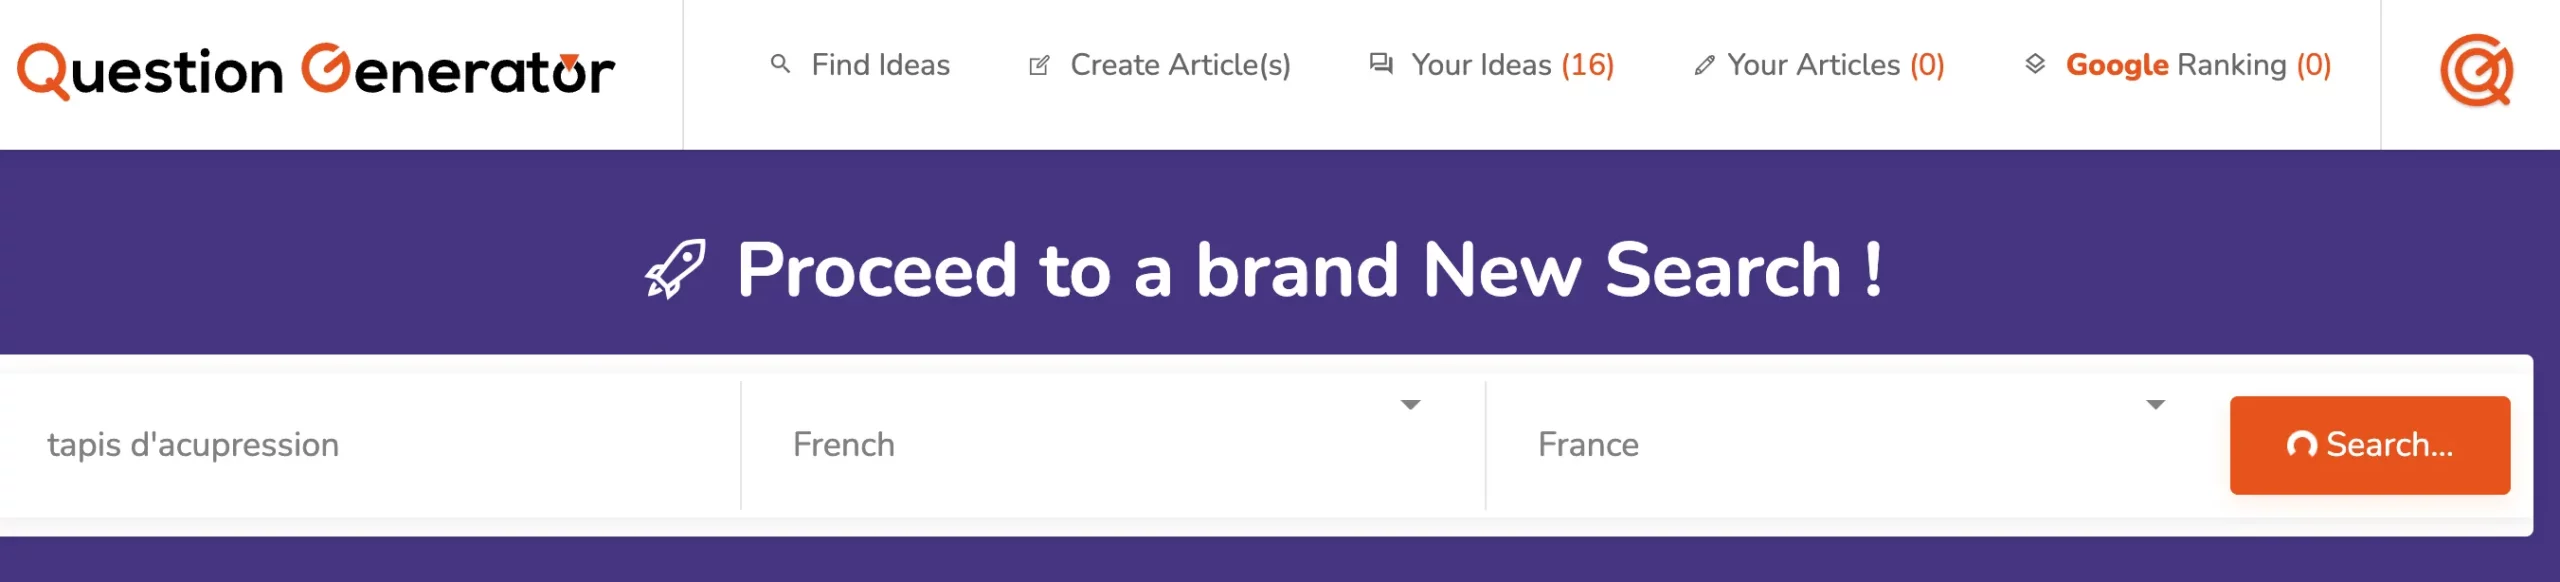2560x582 pixels.
Task: Click the pencil icon beside Your Articles
Action: click(1704, 66)
